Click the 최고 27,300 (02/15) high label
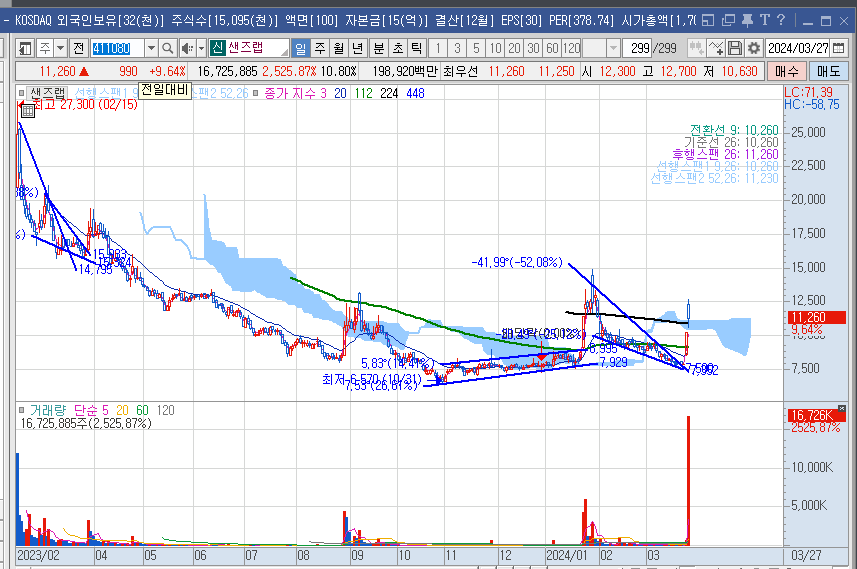Image resolution: width=857 pixels, height=569 pixels. tap(85, 105)
